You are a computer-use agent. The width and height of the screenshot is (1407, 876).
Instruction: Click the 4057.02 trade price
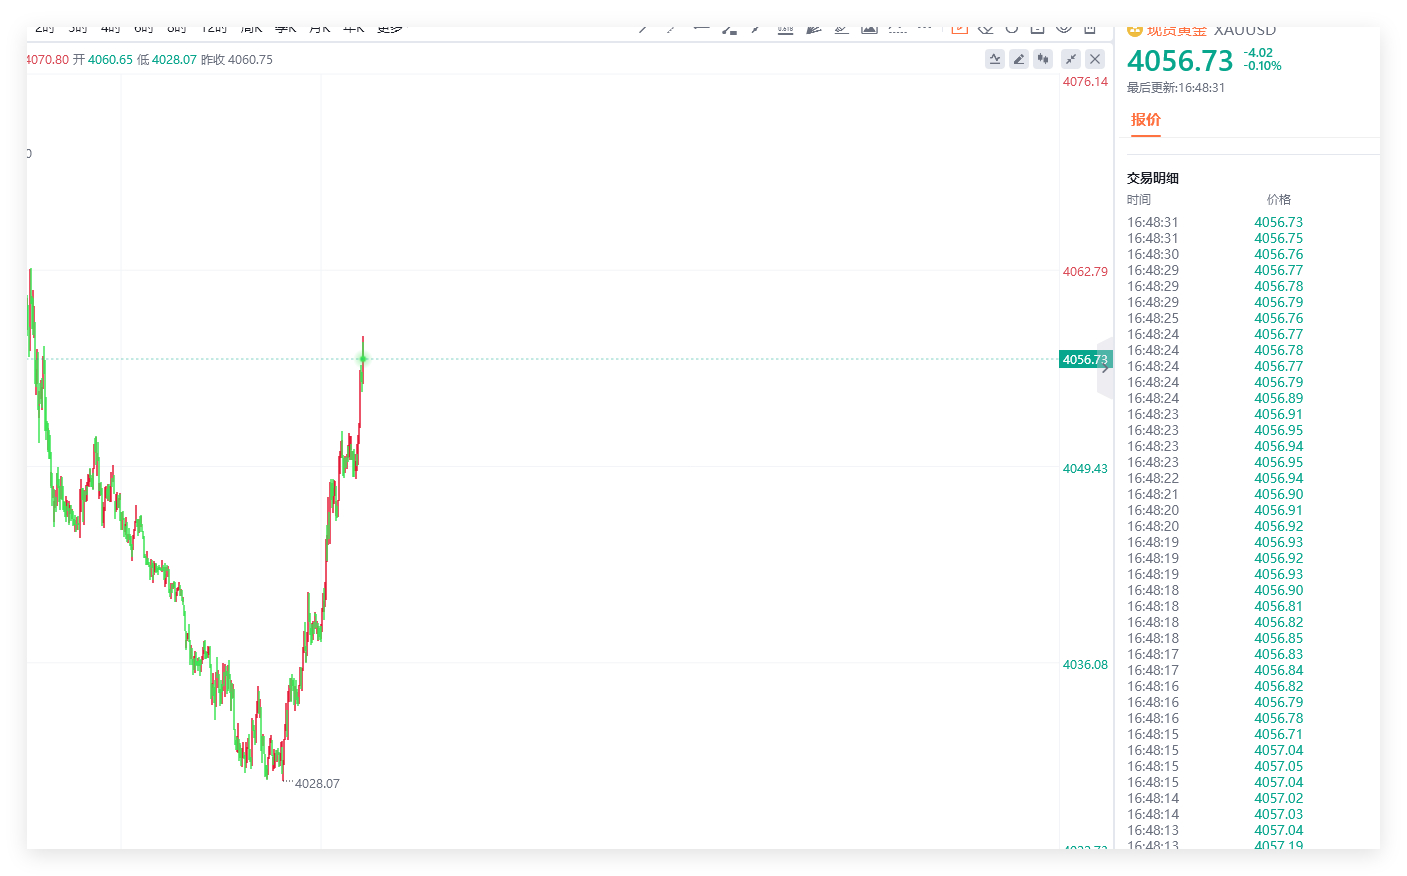click(x=1279, y=799)
